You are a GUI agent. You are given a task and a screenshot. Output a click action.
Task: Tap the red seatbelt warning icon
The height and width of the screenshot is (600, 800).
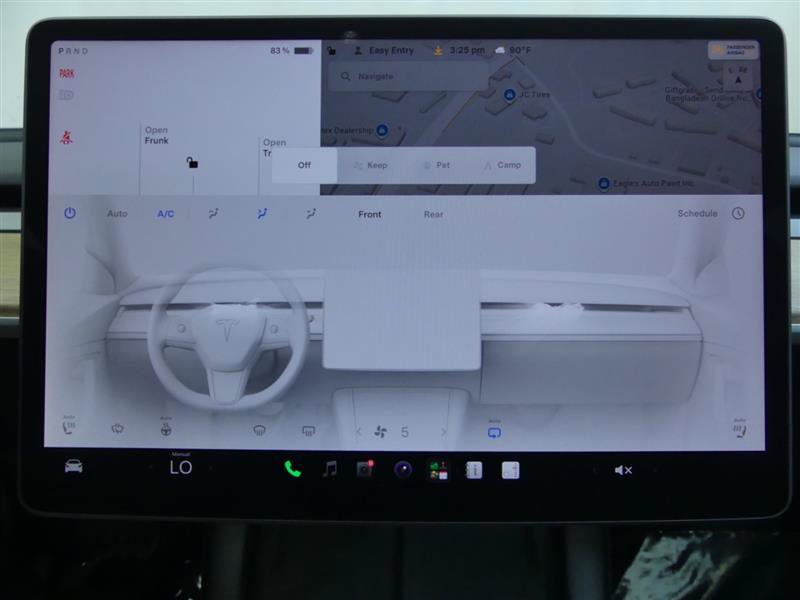66,137
